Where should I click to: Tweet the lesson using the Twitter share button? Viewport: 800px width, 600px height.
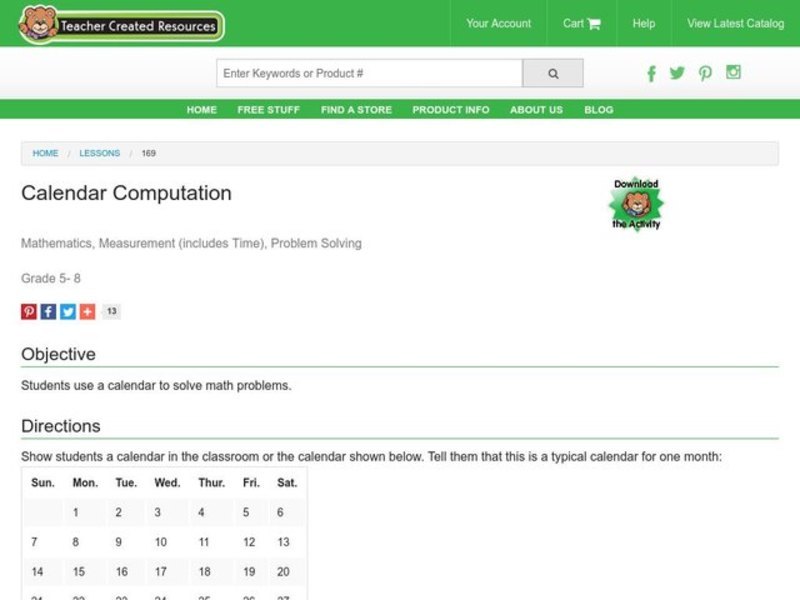(67, 311)
